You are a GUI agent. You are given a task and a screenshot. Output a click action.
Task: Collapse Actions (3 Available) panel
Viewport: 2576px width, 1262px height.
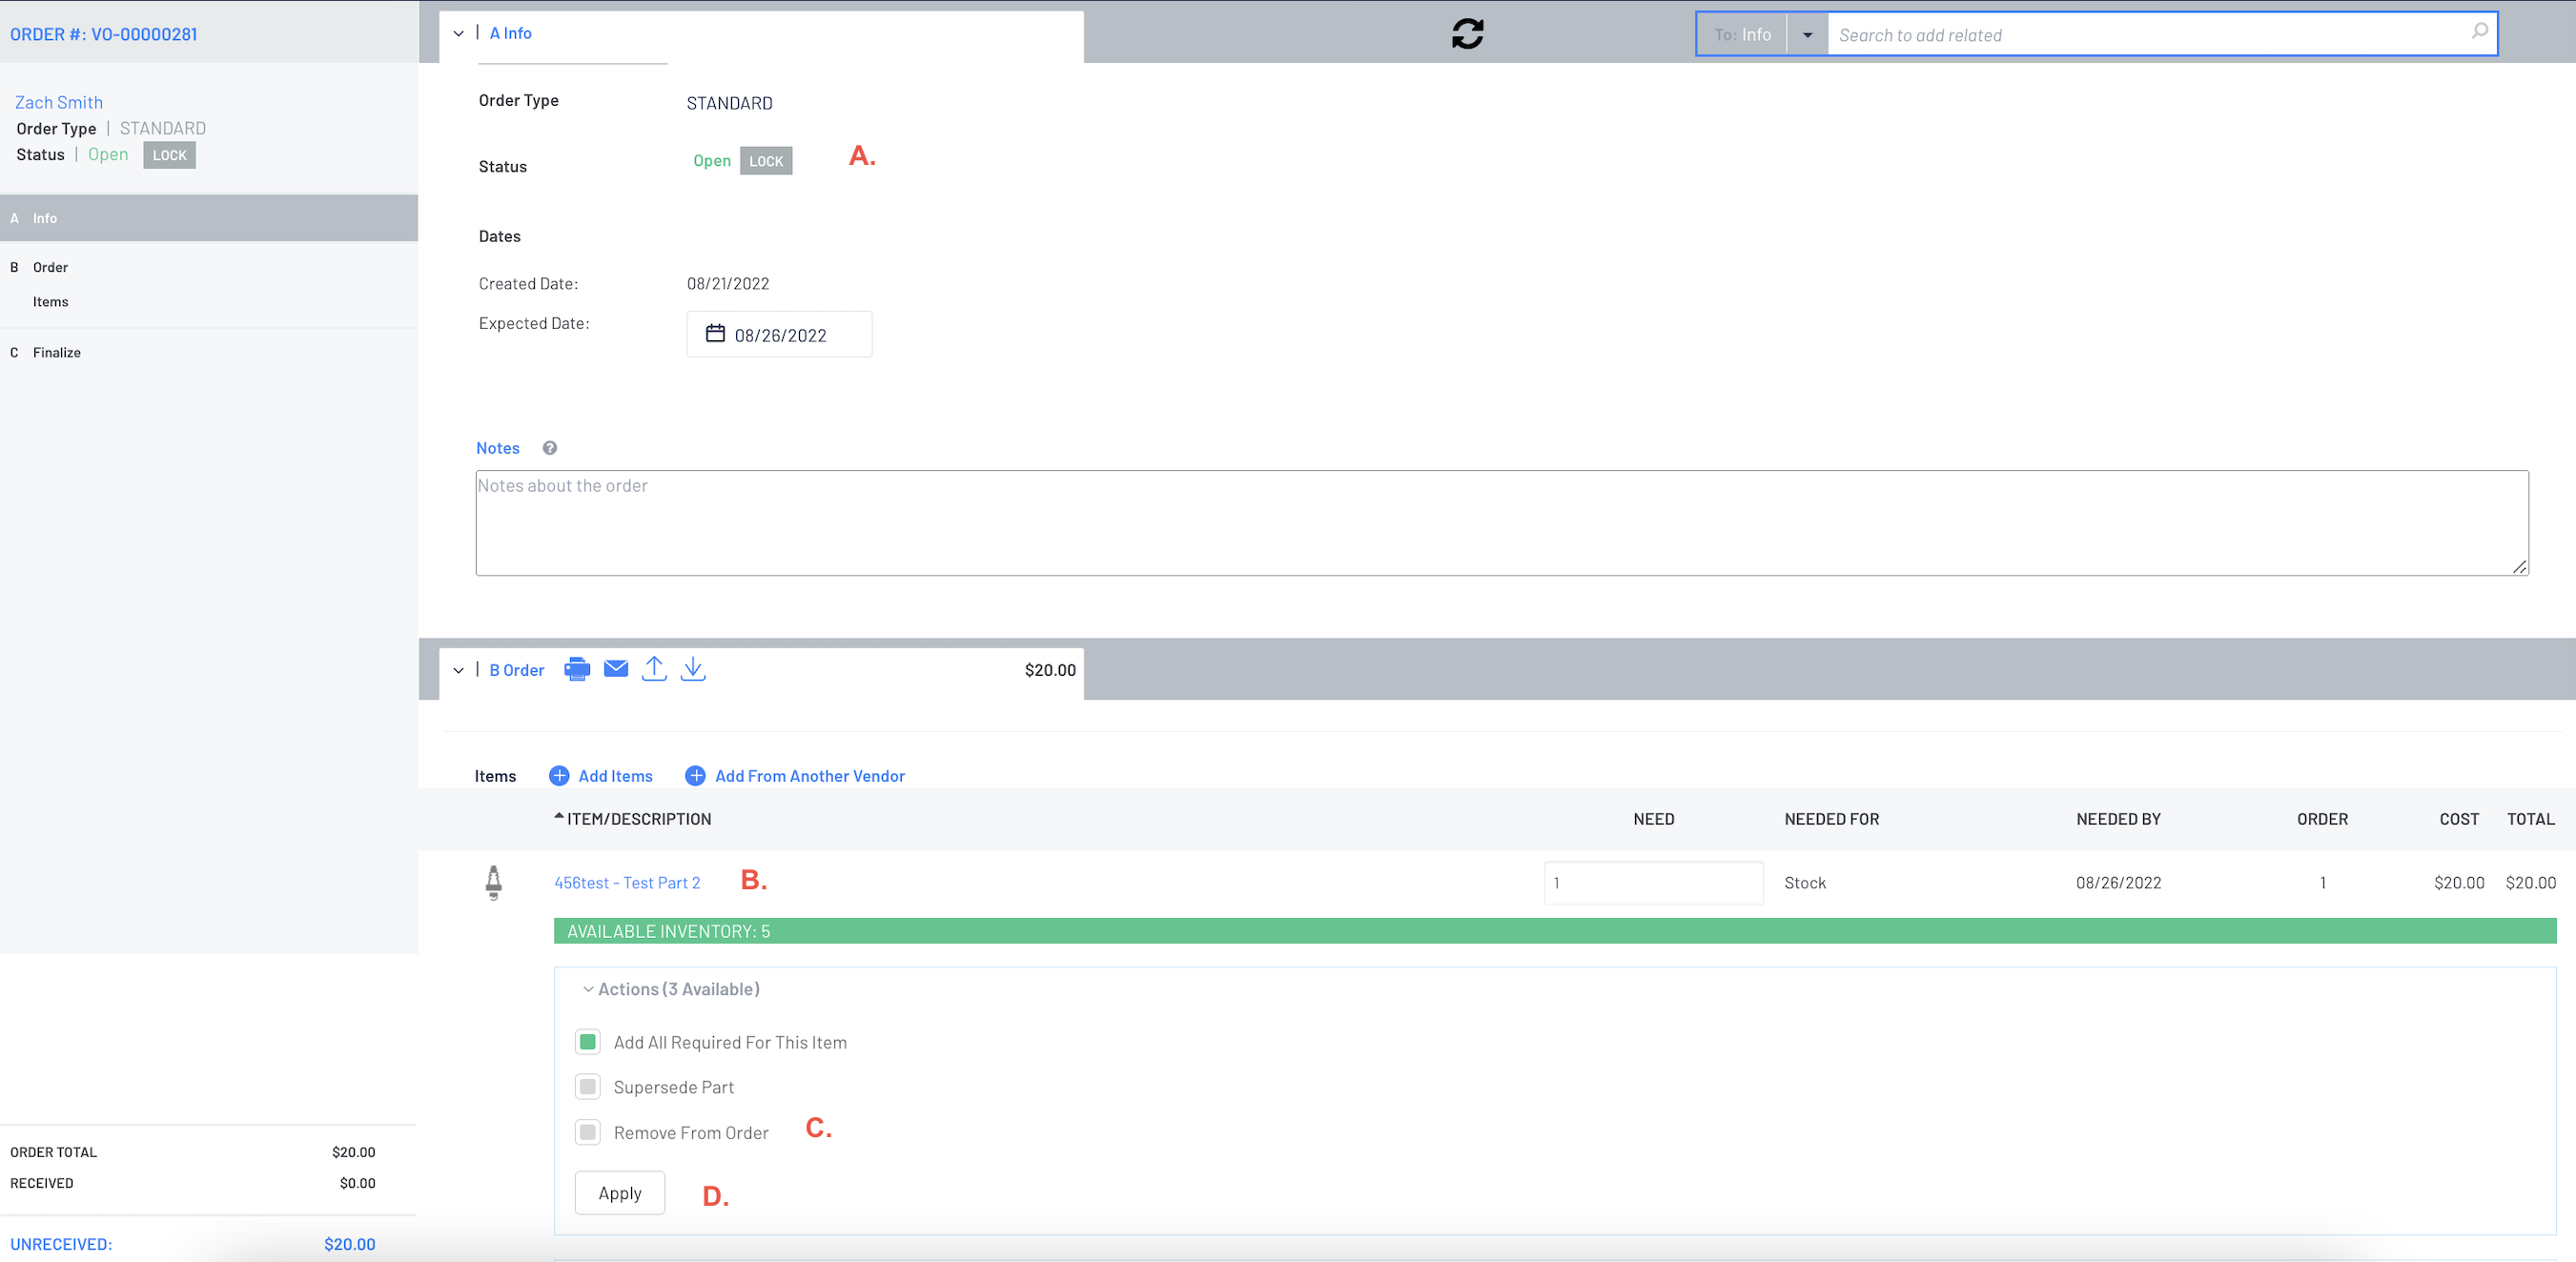pos(588,989)
